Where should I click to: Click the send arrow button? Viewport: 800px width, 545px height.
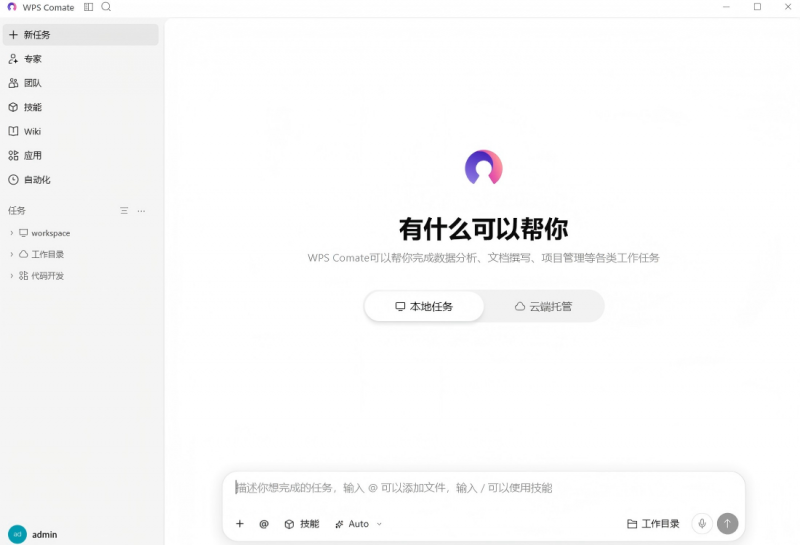728,524
